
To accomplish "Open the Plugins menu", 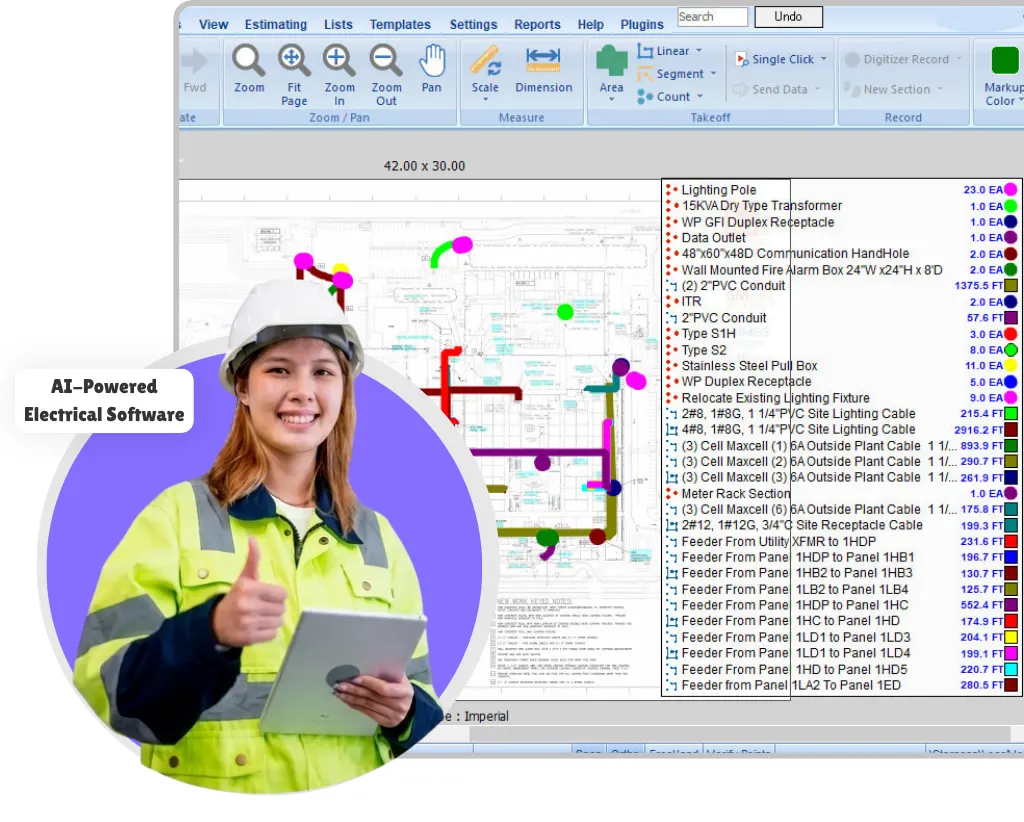I will (641, 24).
